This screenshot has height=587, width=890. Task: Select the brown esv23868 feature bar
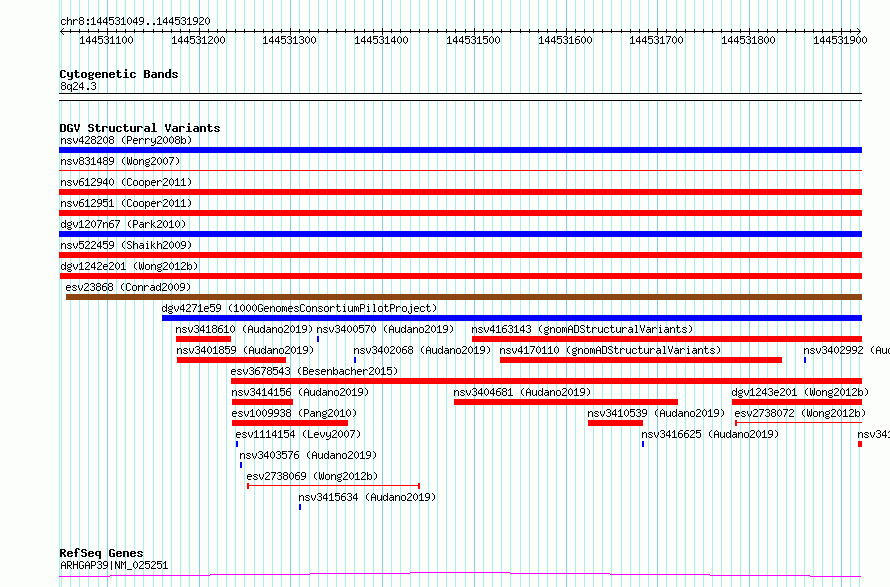464,297
